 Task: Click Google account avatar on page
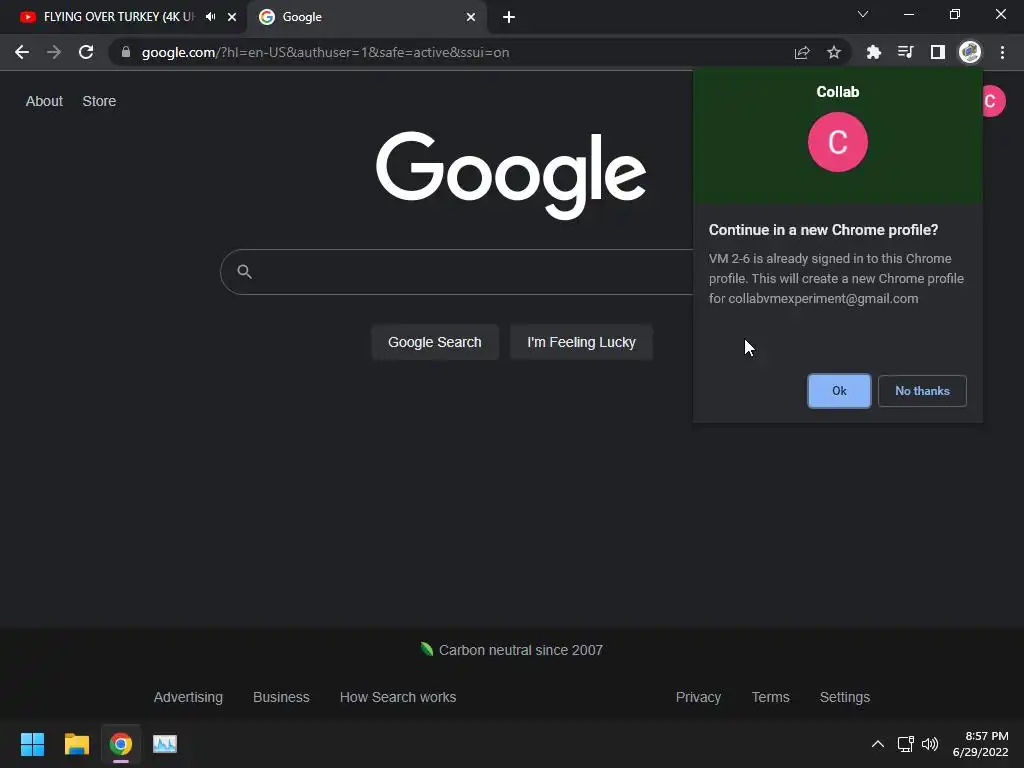coord(992,101)
